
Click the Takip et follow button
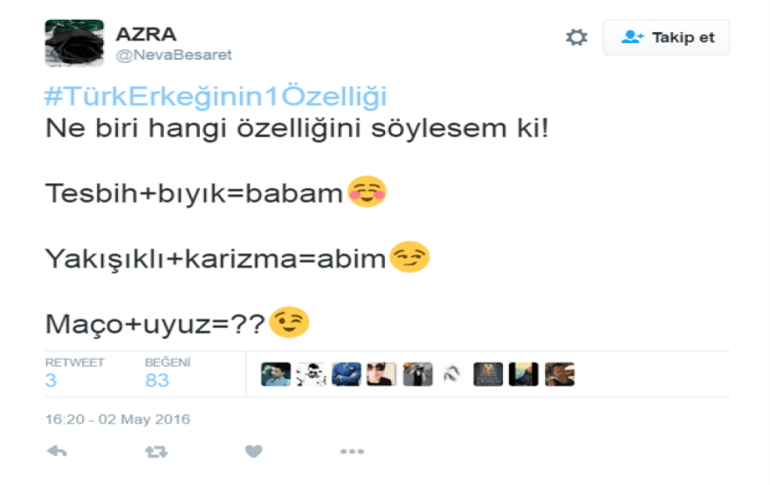666,37
